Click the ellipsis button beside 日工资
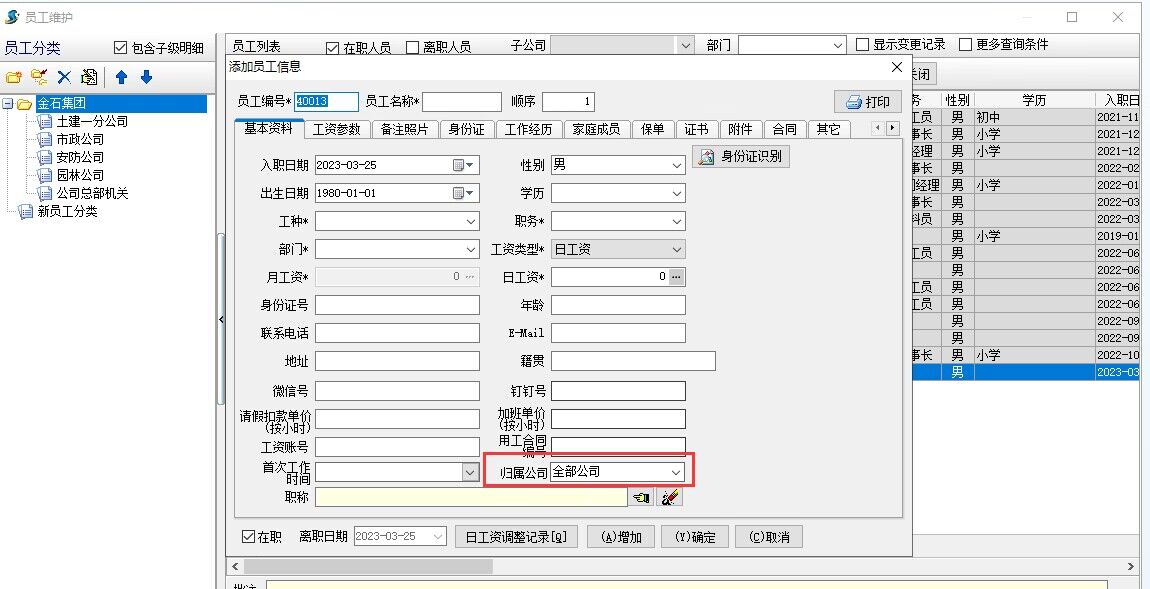Image resolution: width=1150 pixels, height=589 pixels. point(677,277)
